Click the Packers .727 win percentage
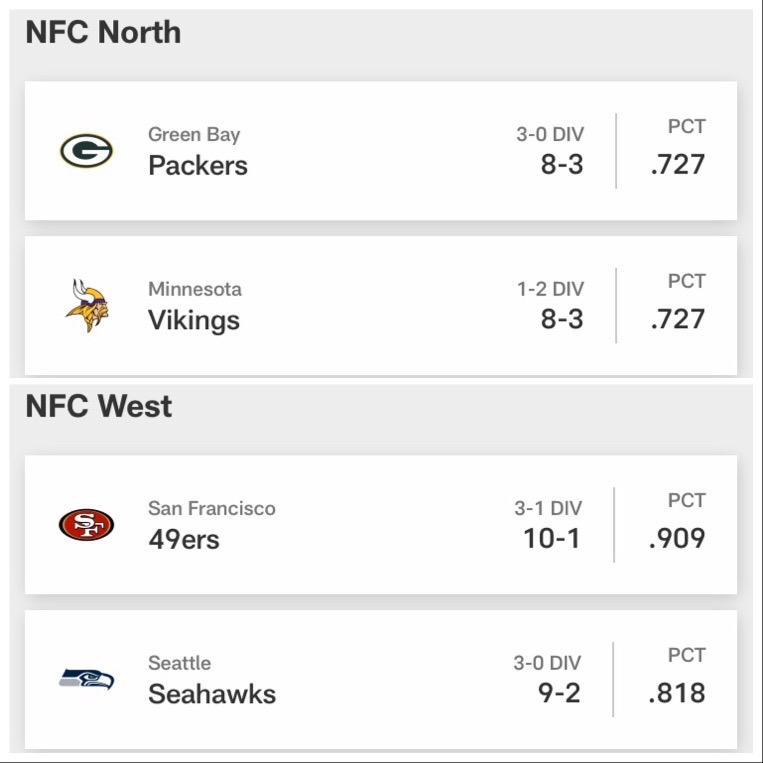 [678, 164]
